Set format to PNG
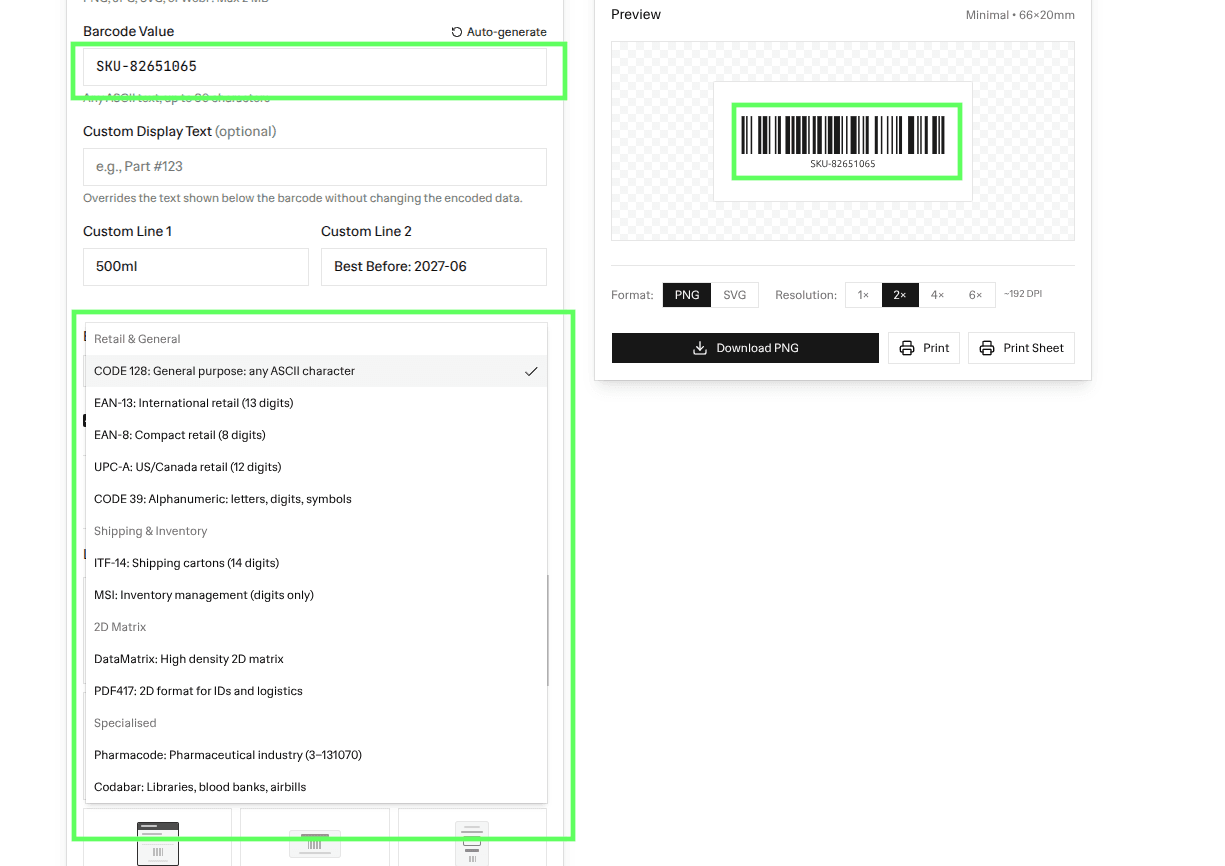The width and height of the screenshot is (1225, 866). click(687, 295)
